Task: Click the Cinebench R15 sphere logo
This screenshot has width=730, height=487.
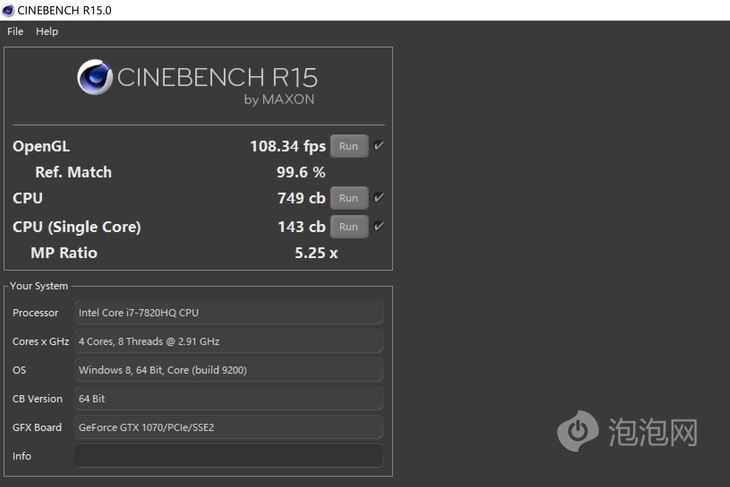Action: [x=95, y=77]
